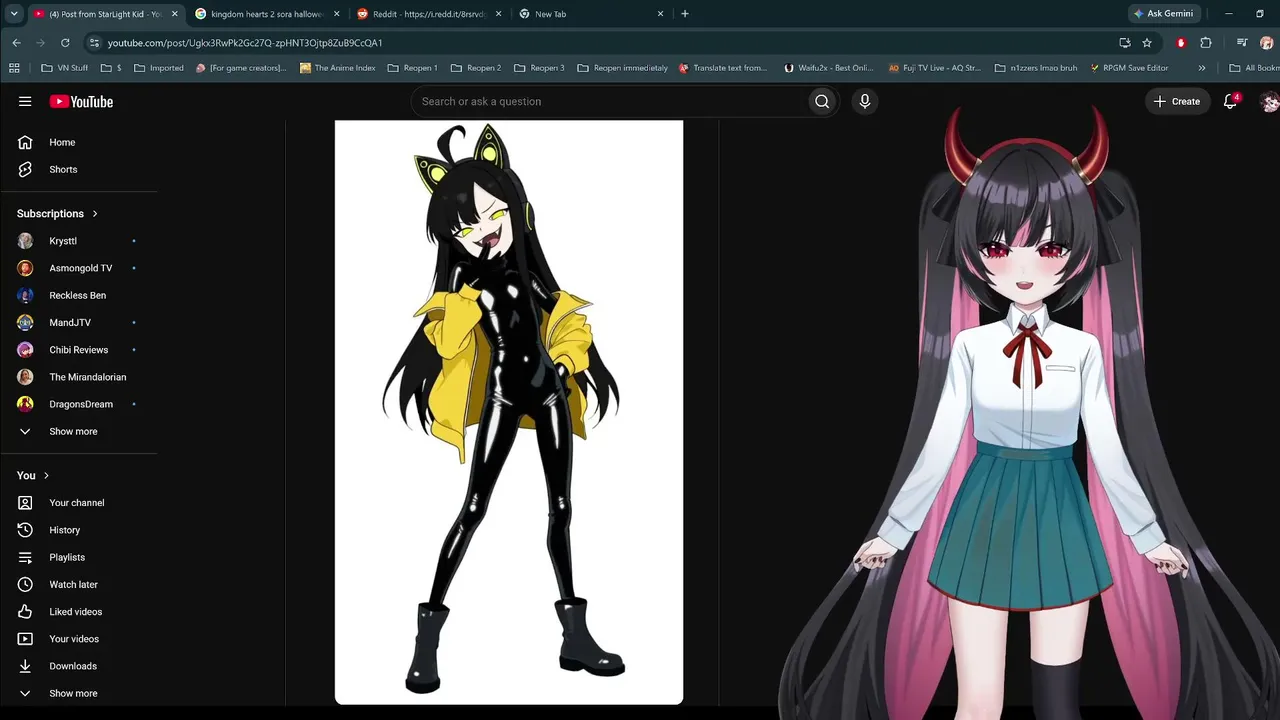Viewport: 1280px width, 720px height.
Task: Open the RPGM Save Editor bookmark
Action: [x=1129, y=68]
